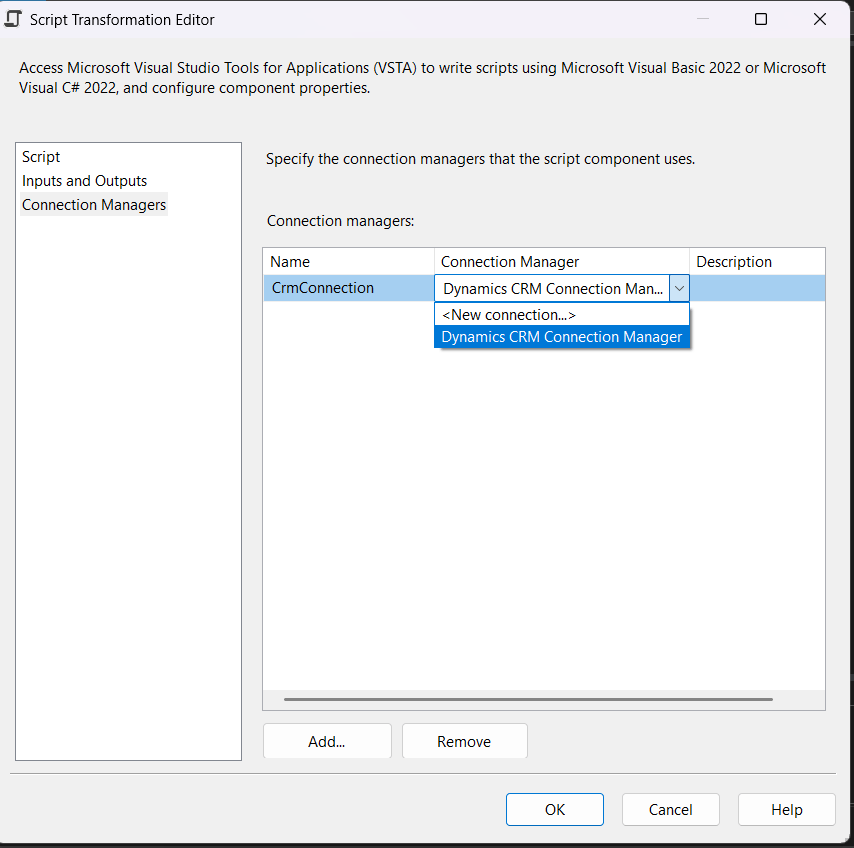This screenshot has height=848, width=854.
Task: Click the Remove button
Action: (x=464, y=741)
